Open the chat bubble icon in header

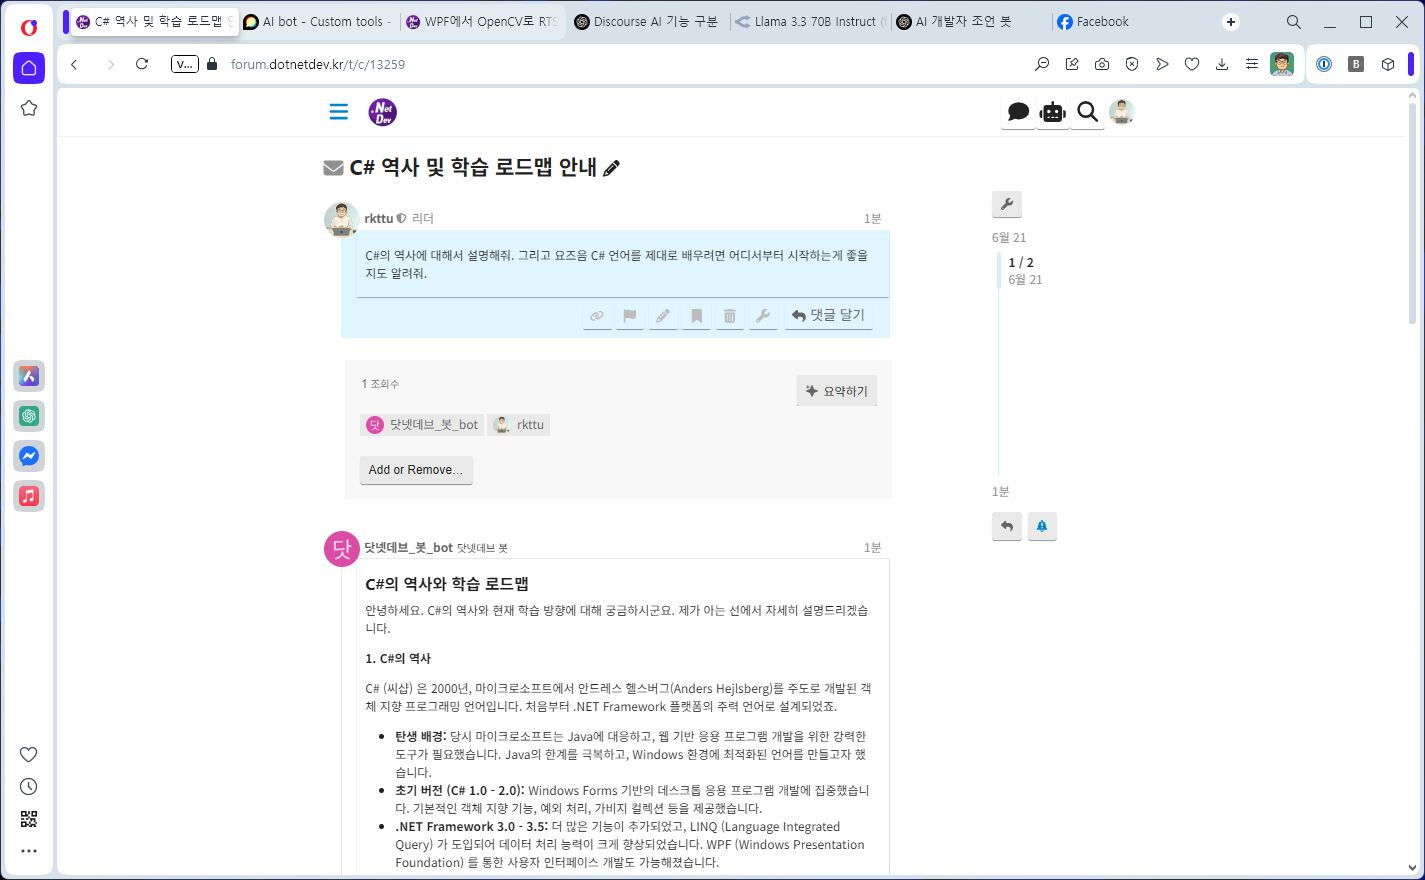click(1018, 112)
